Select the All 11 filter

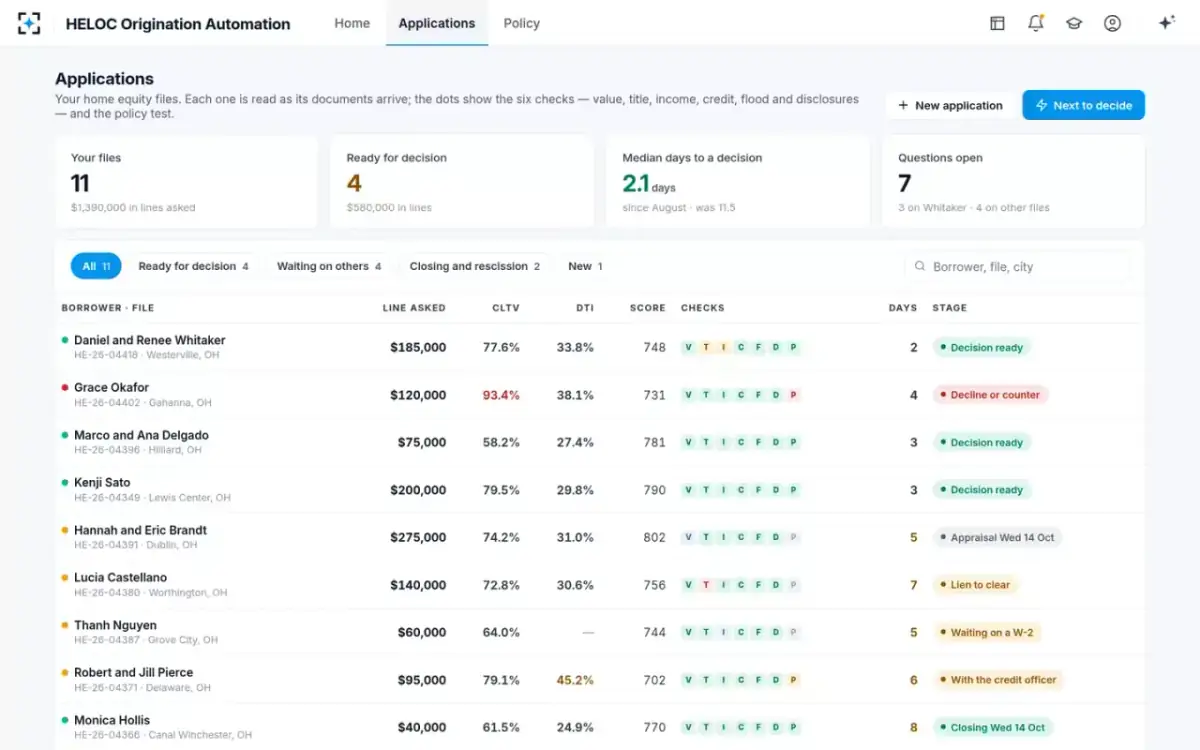point(96,266)
